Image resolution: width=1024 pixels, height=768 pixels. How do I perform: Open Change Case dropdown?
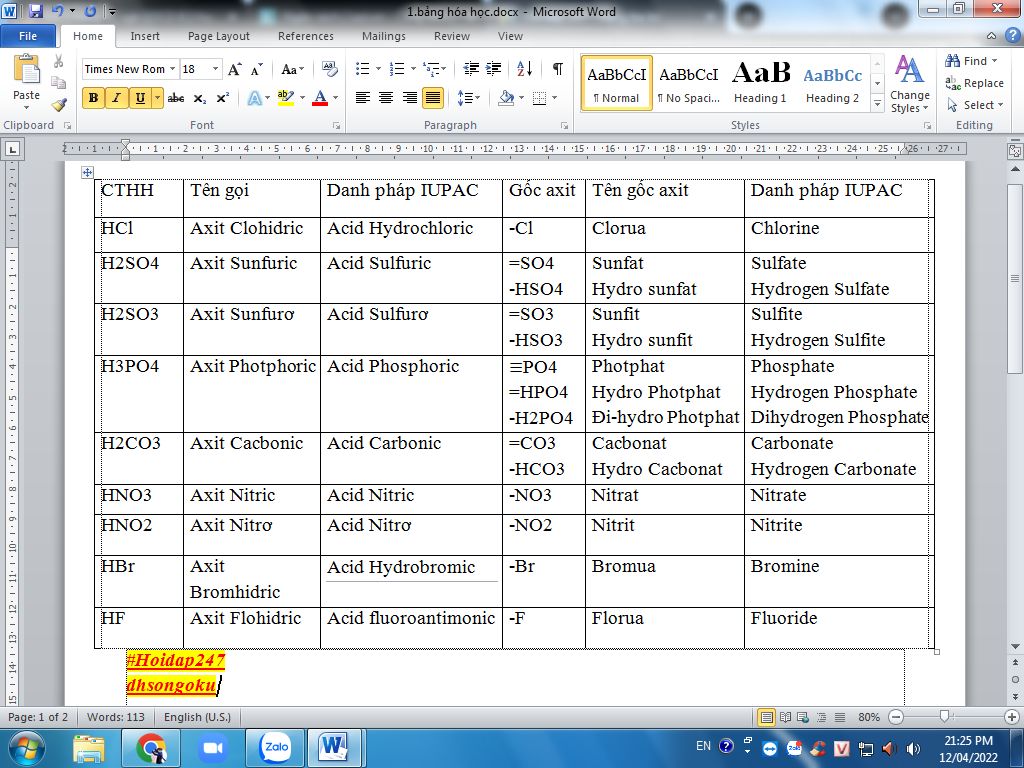point(293,69)
